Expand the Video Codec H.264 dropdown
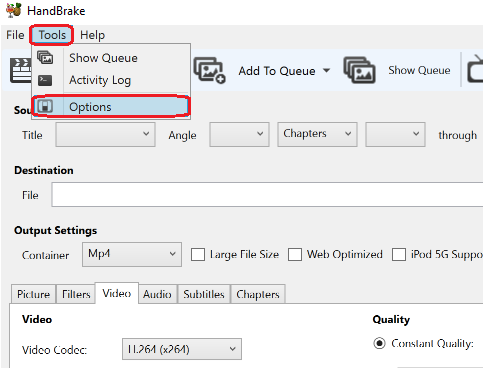 point(182,349)
